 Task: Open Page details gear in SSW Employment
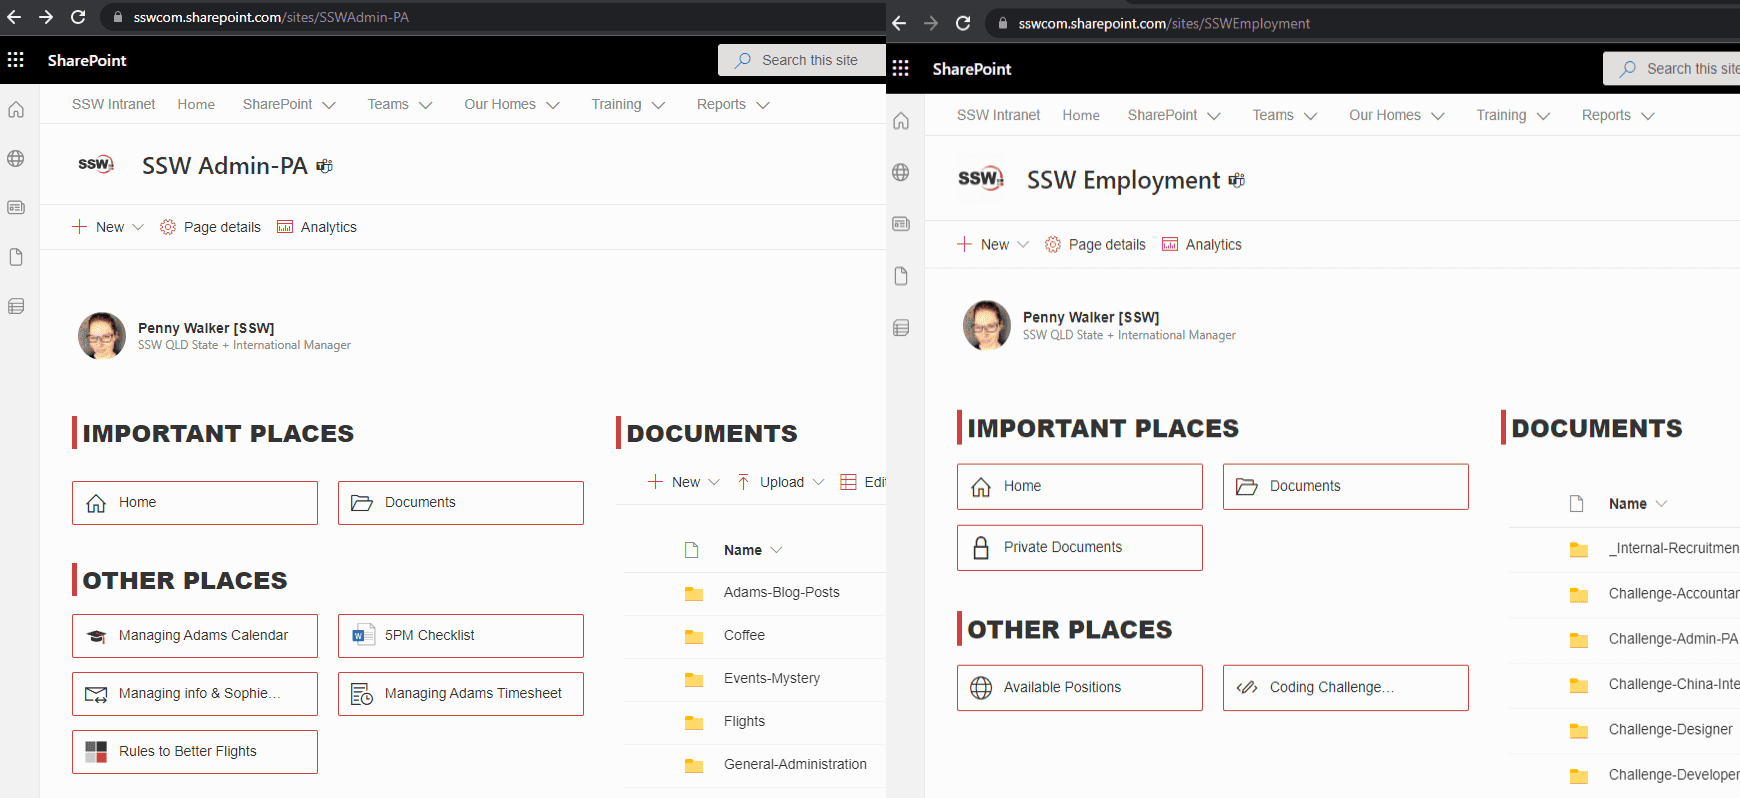point(1053,245)
